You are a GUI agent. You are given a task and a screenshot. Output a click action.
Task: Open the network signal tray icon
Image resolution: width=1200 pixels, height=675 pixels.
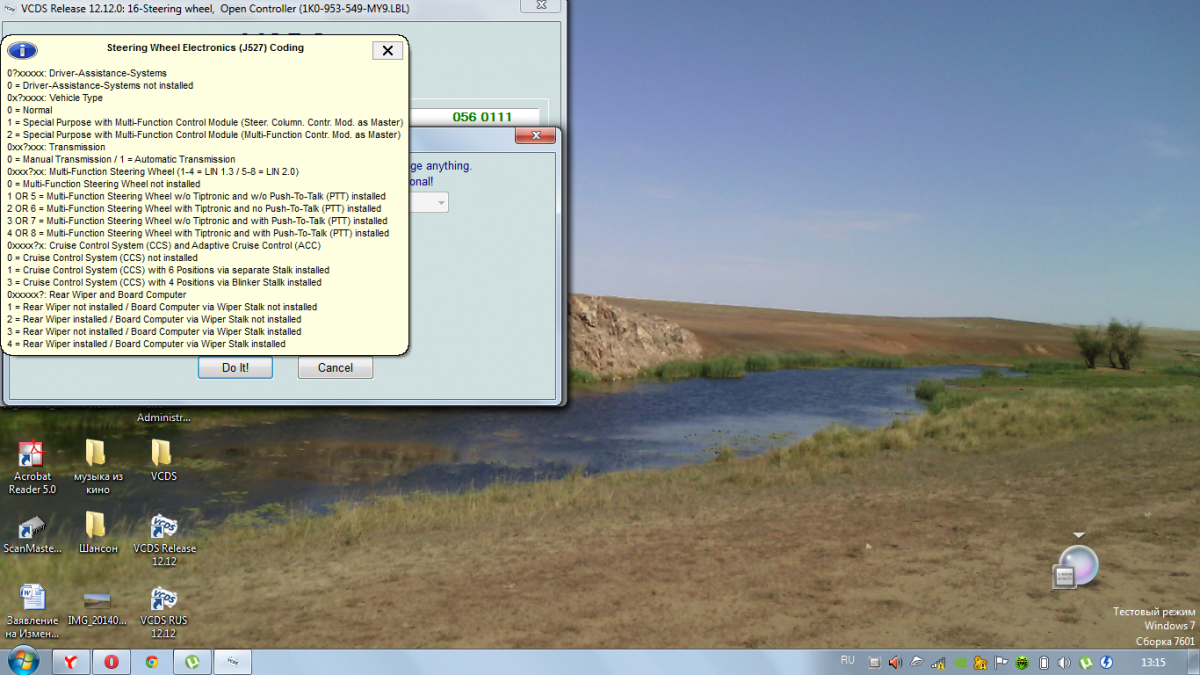pos(938,662)
